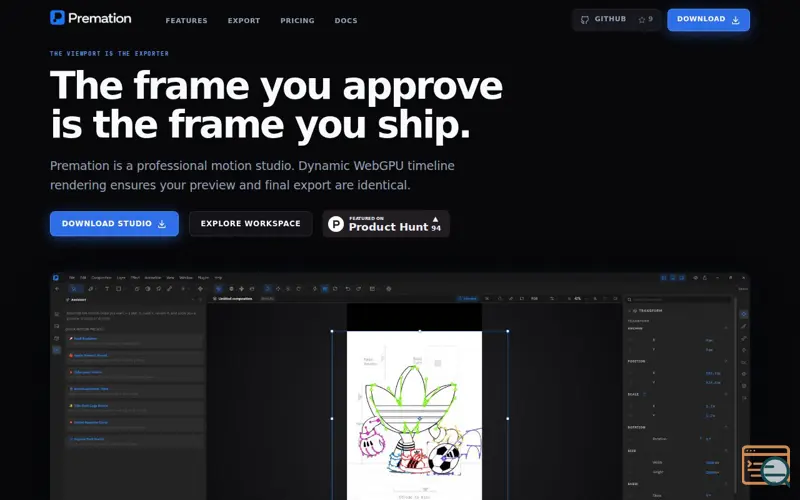
Task: Open the GitHub repository button
Action: coord(616,19)
